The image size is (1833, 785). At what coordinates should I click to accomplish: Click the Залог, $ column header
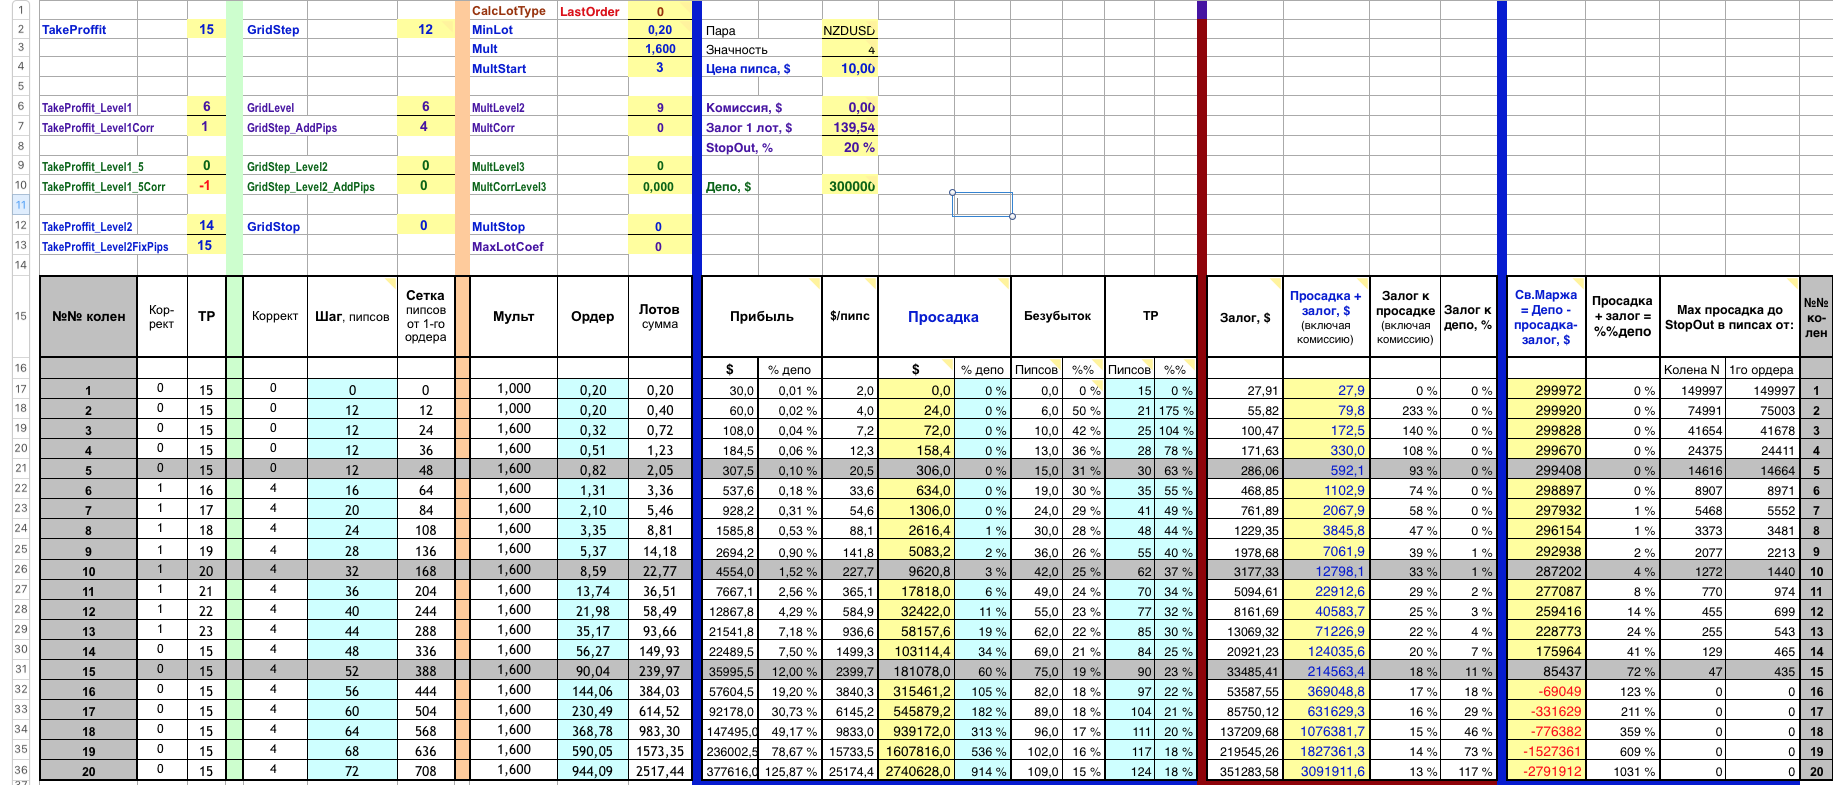[1245, 317]
